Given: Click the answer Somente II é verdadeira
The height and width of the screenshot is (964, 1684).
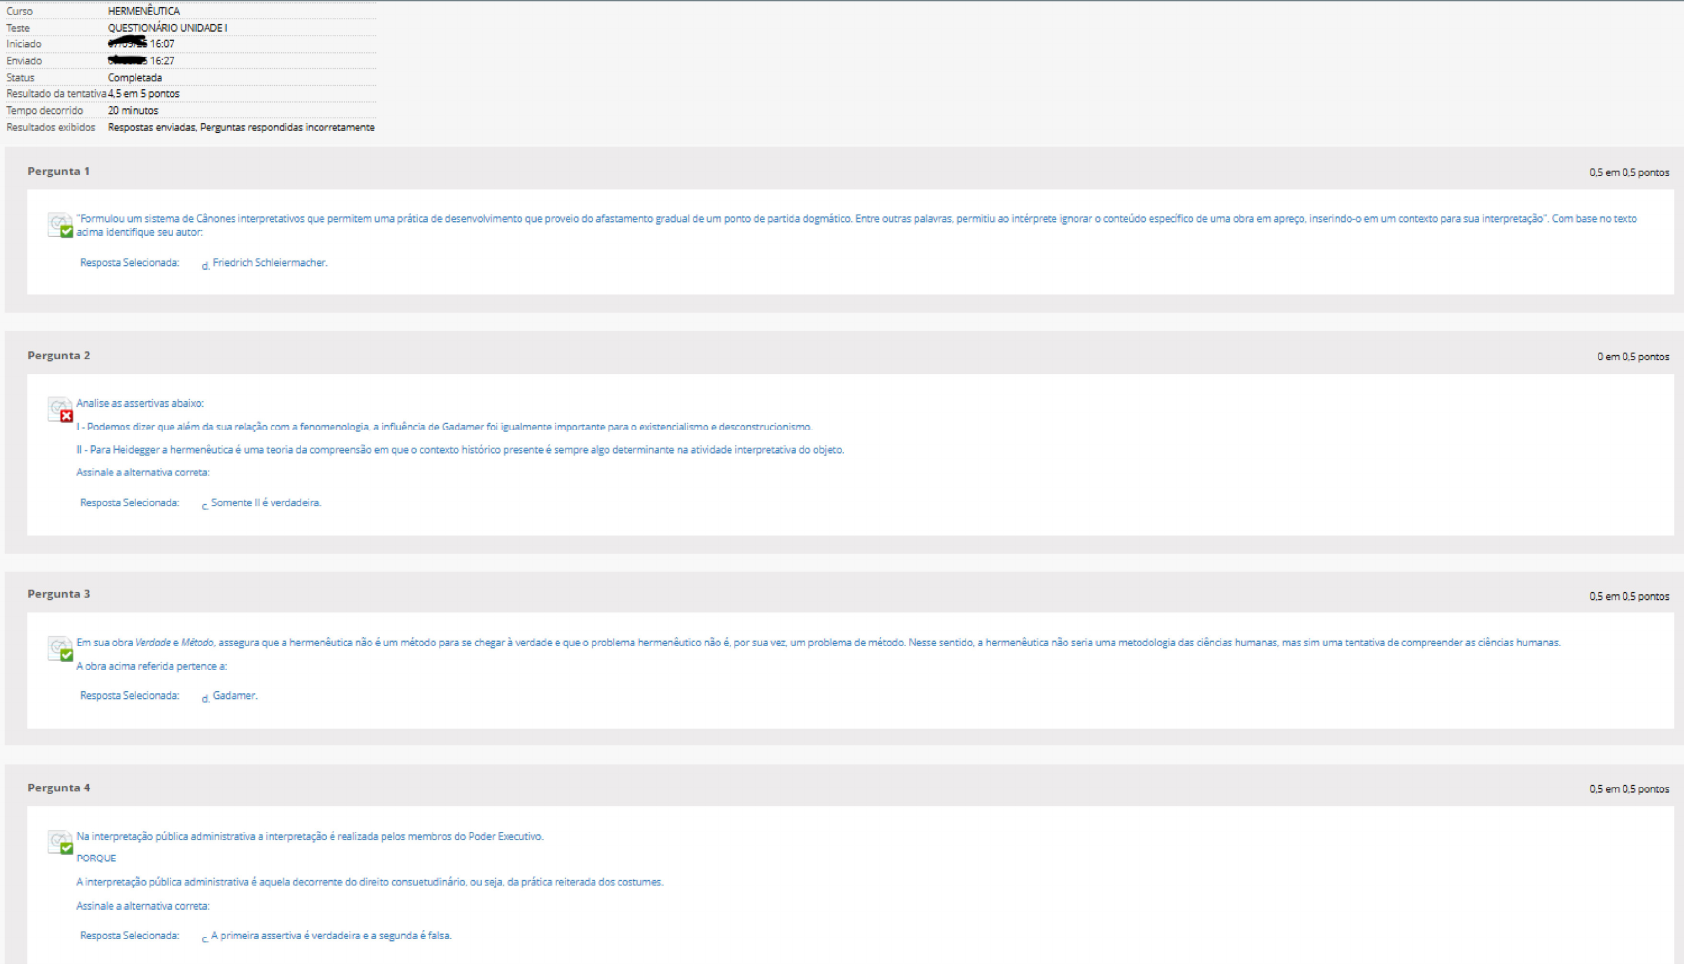Looking at the screenshot, I should pos(265,503).
